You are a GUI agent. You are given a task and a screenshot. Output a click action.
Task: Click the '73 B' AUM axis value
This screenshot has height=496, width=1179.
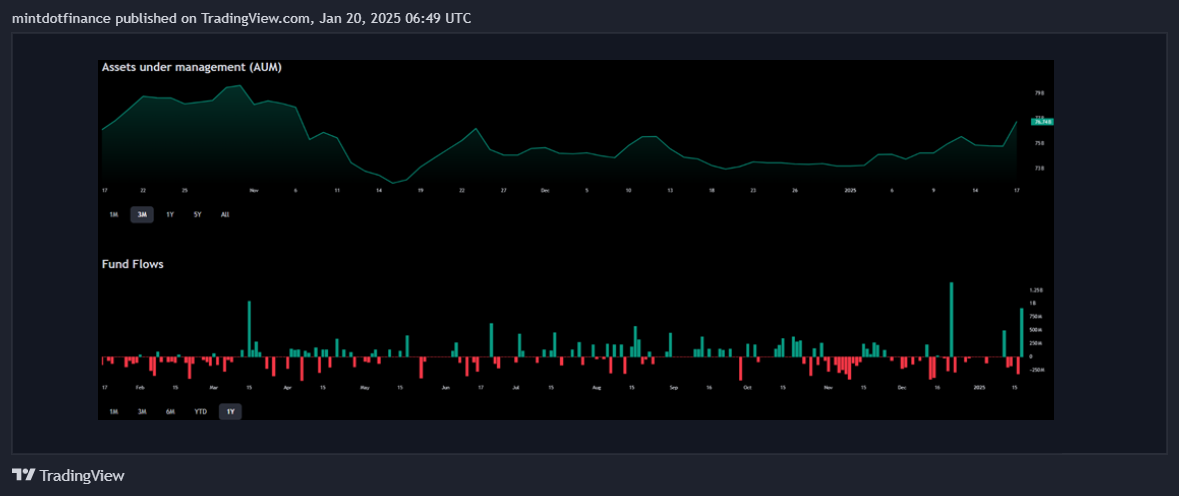click(x=1039, y=168)
